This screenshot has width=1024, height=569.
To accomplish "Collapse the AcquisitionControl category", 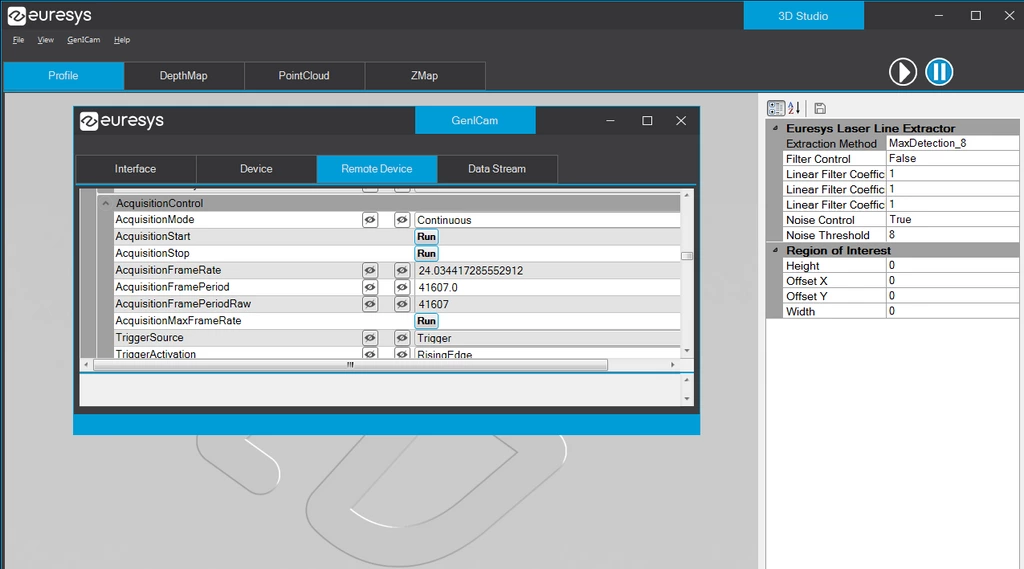I will (106, 203).
